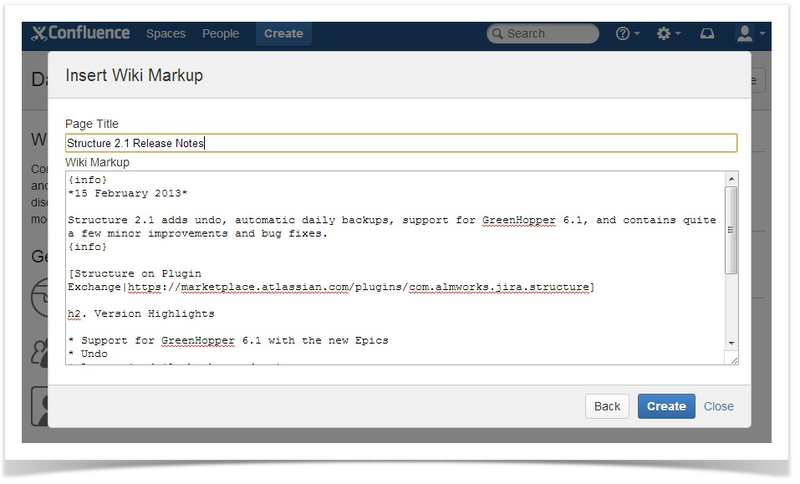Open the settings gear menu
800x484 pixels.
point(668,34)
